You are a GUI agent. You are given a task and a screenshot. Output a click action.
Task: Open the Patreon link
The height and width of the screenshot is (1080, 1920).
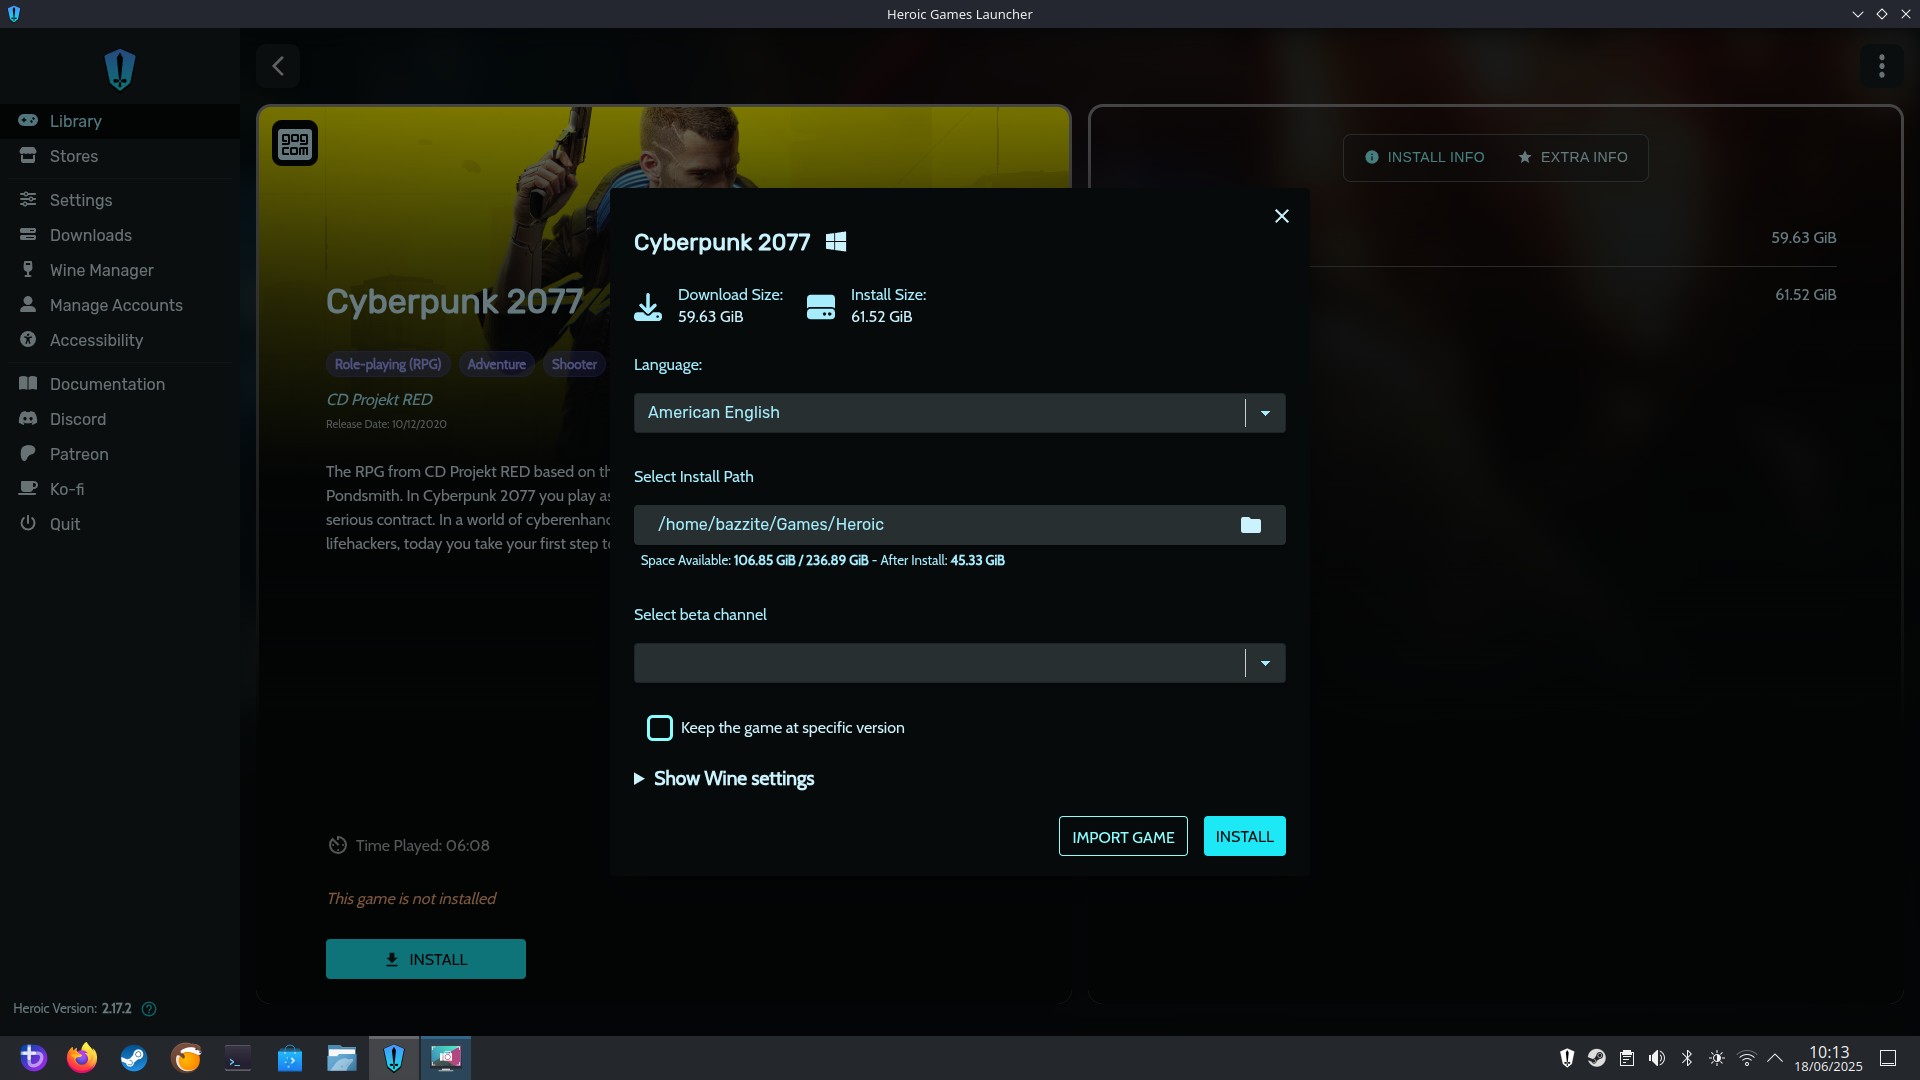[x=120, y=454]
